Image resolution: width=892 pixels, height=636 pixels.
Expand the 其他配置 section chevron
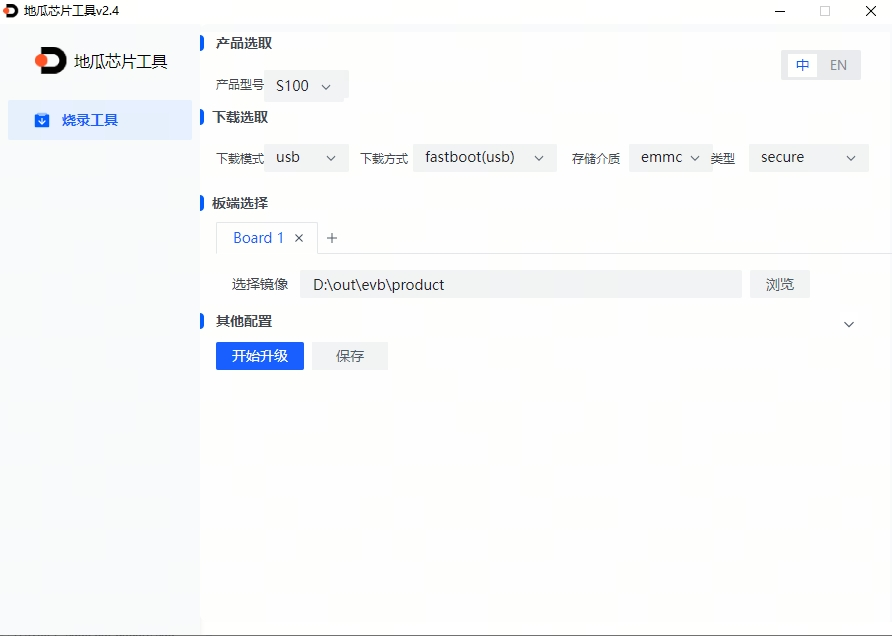coord(849,324)
